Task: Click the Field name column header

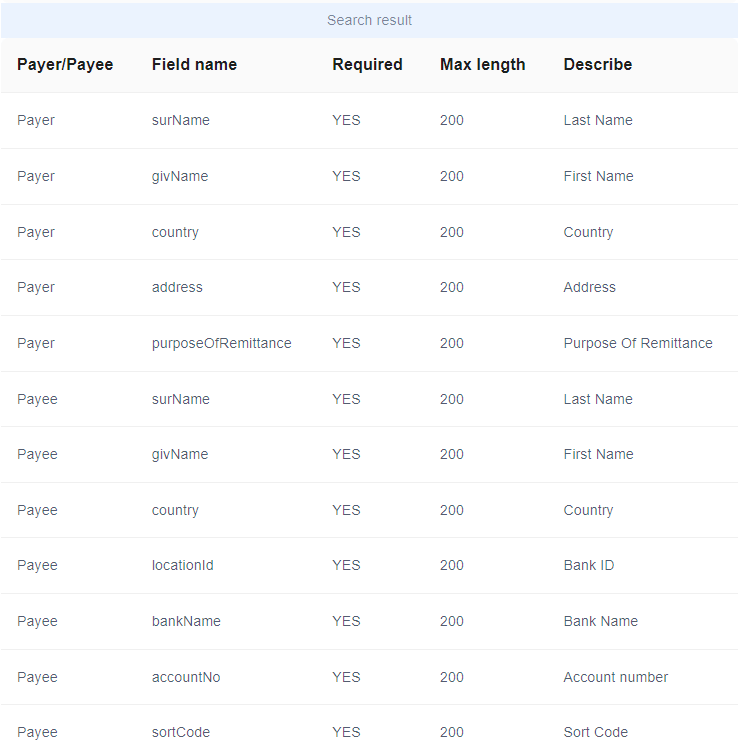Action: 194,65
